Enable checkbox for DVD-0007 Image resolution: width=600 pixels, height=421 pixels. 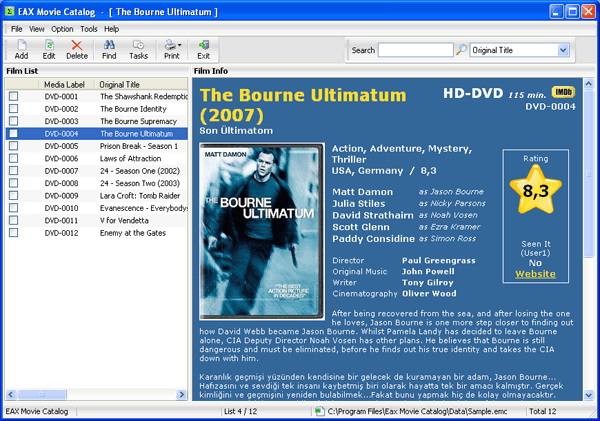point(14,170)
